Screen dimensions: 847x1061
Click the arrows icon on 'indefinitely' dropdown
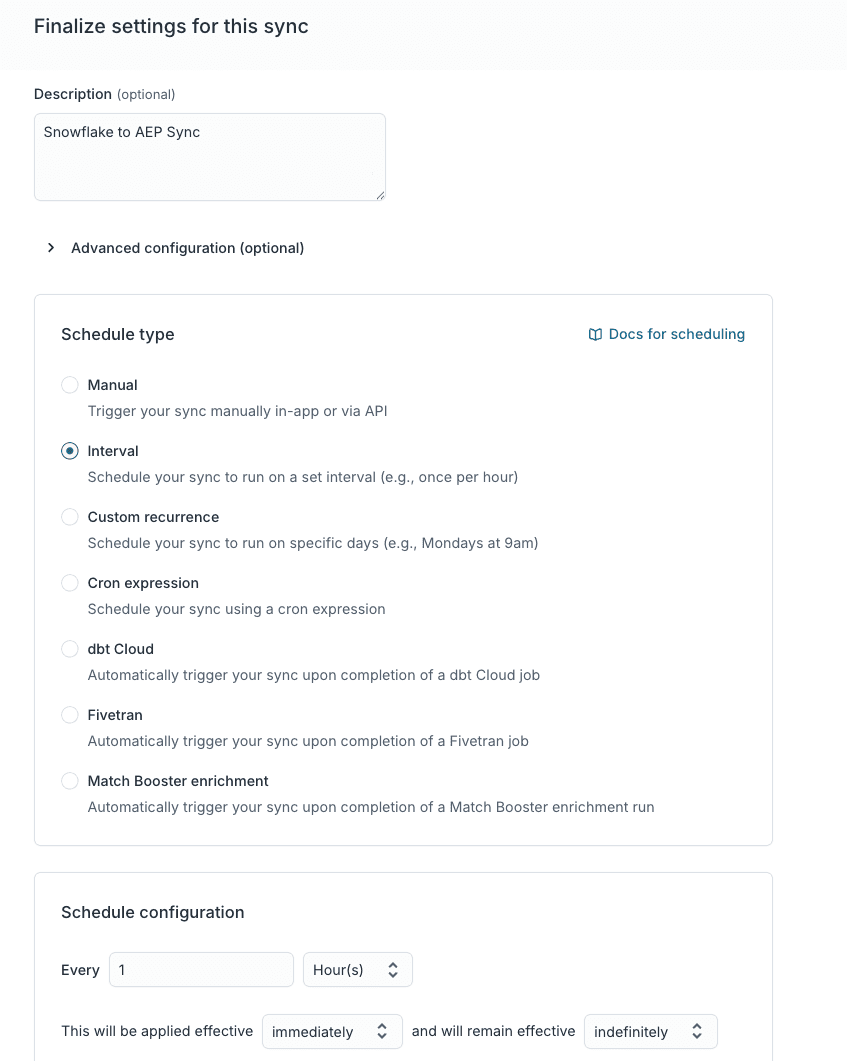click(697, 1032)
